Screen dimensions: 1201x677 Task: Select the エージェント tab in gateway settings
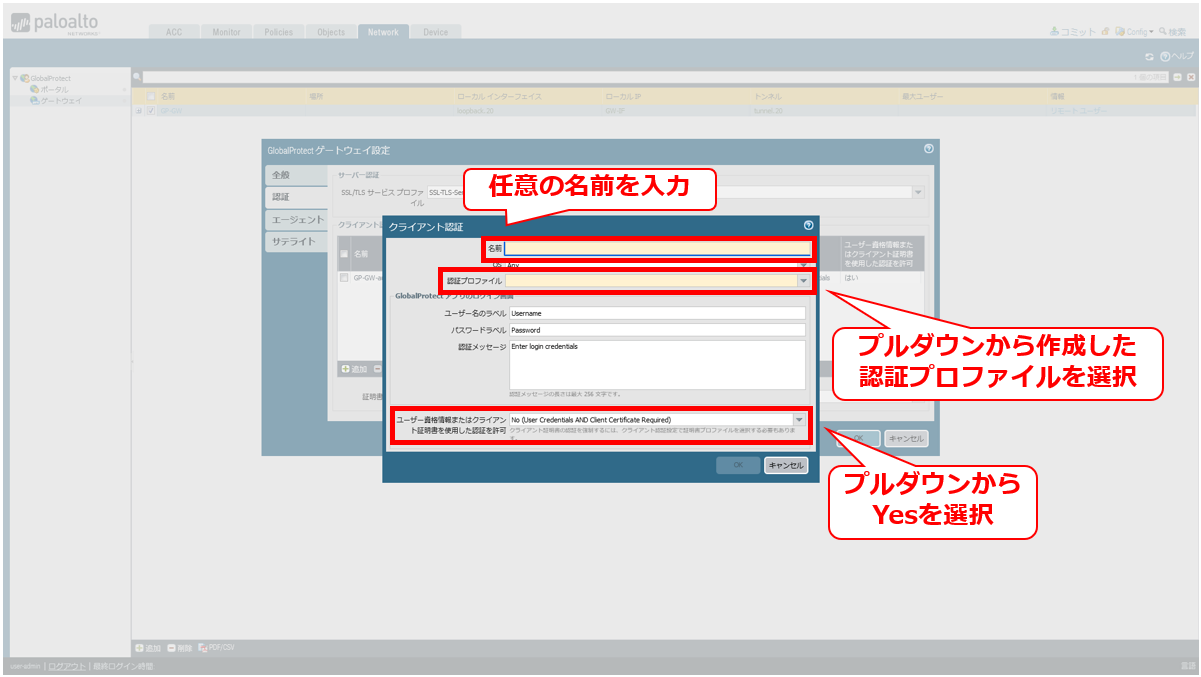coord(297,220)
